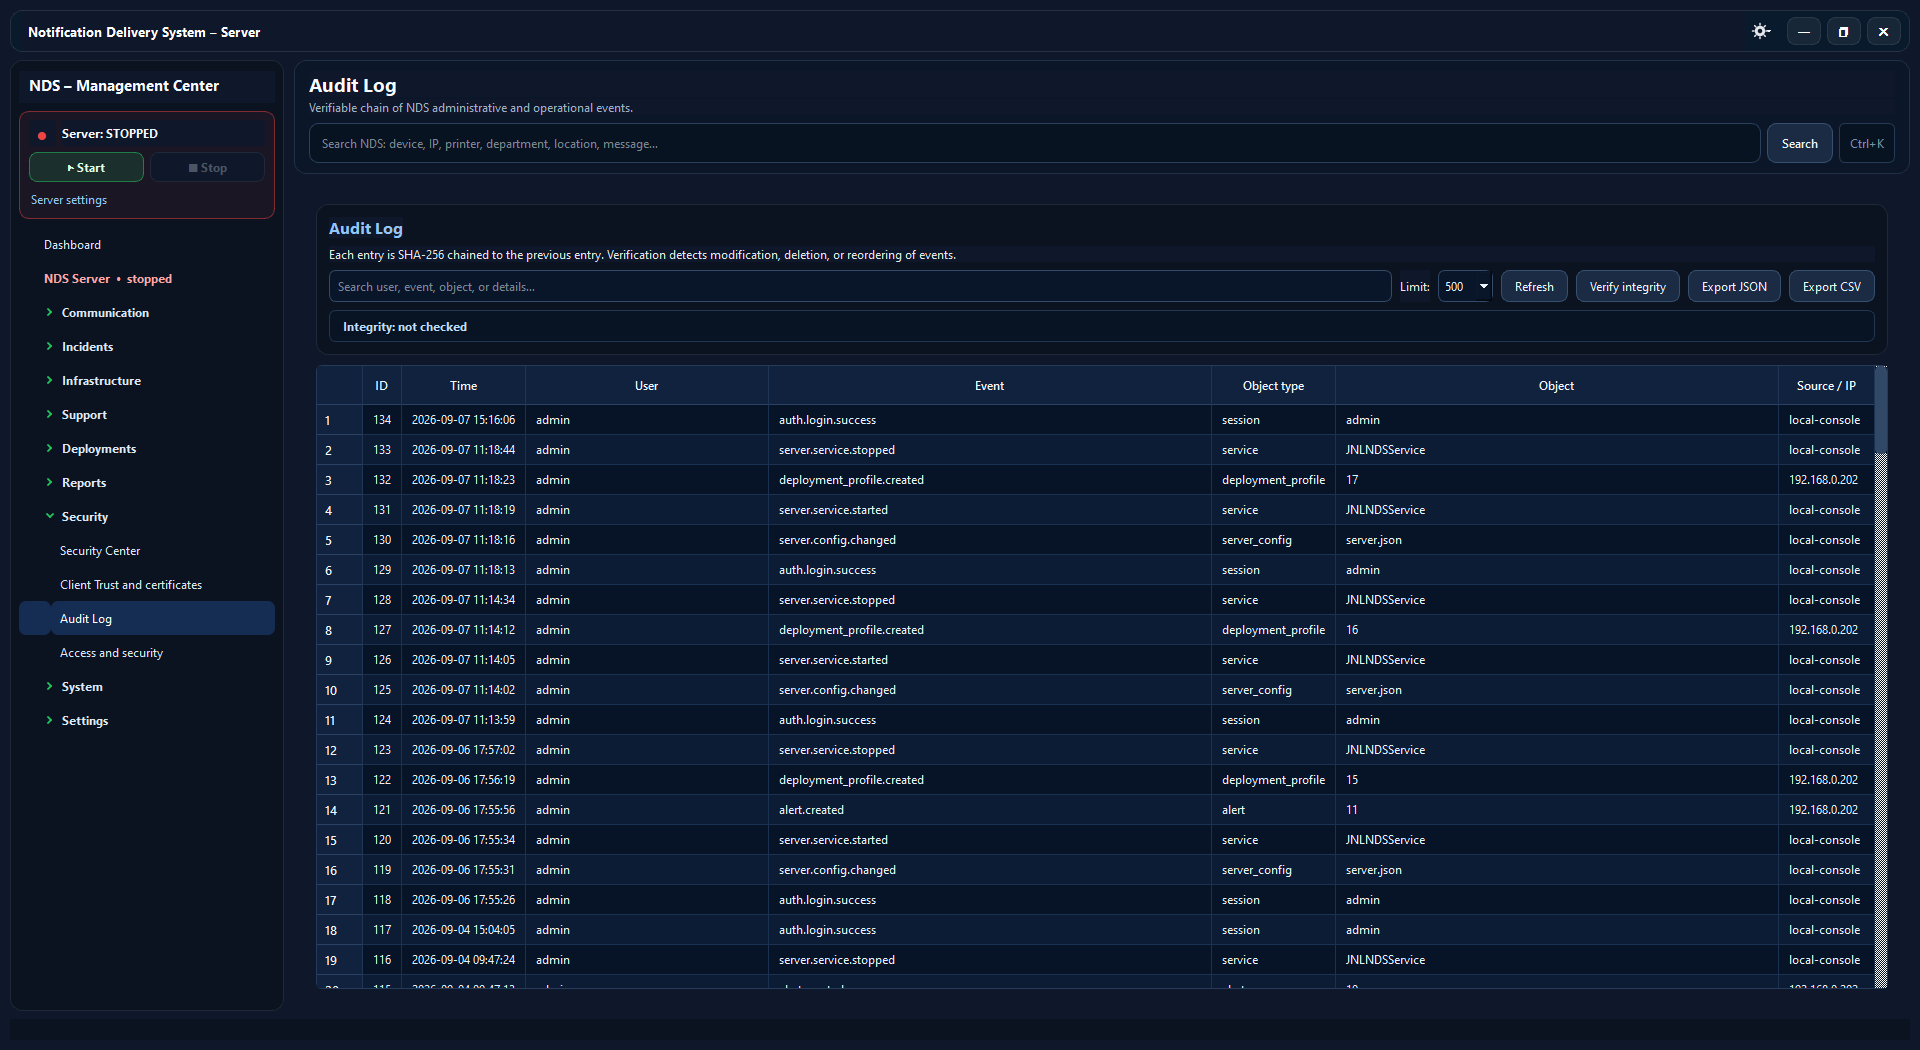This screenshot has width=1920, height=1050.
Task: Toggle the light/dark theme sun icon
Action: 1761,32
